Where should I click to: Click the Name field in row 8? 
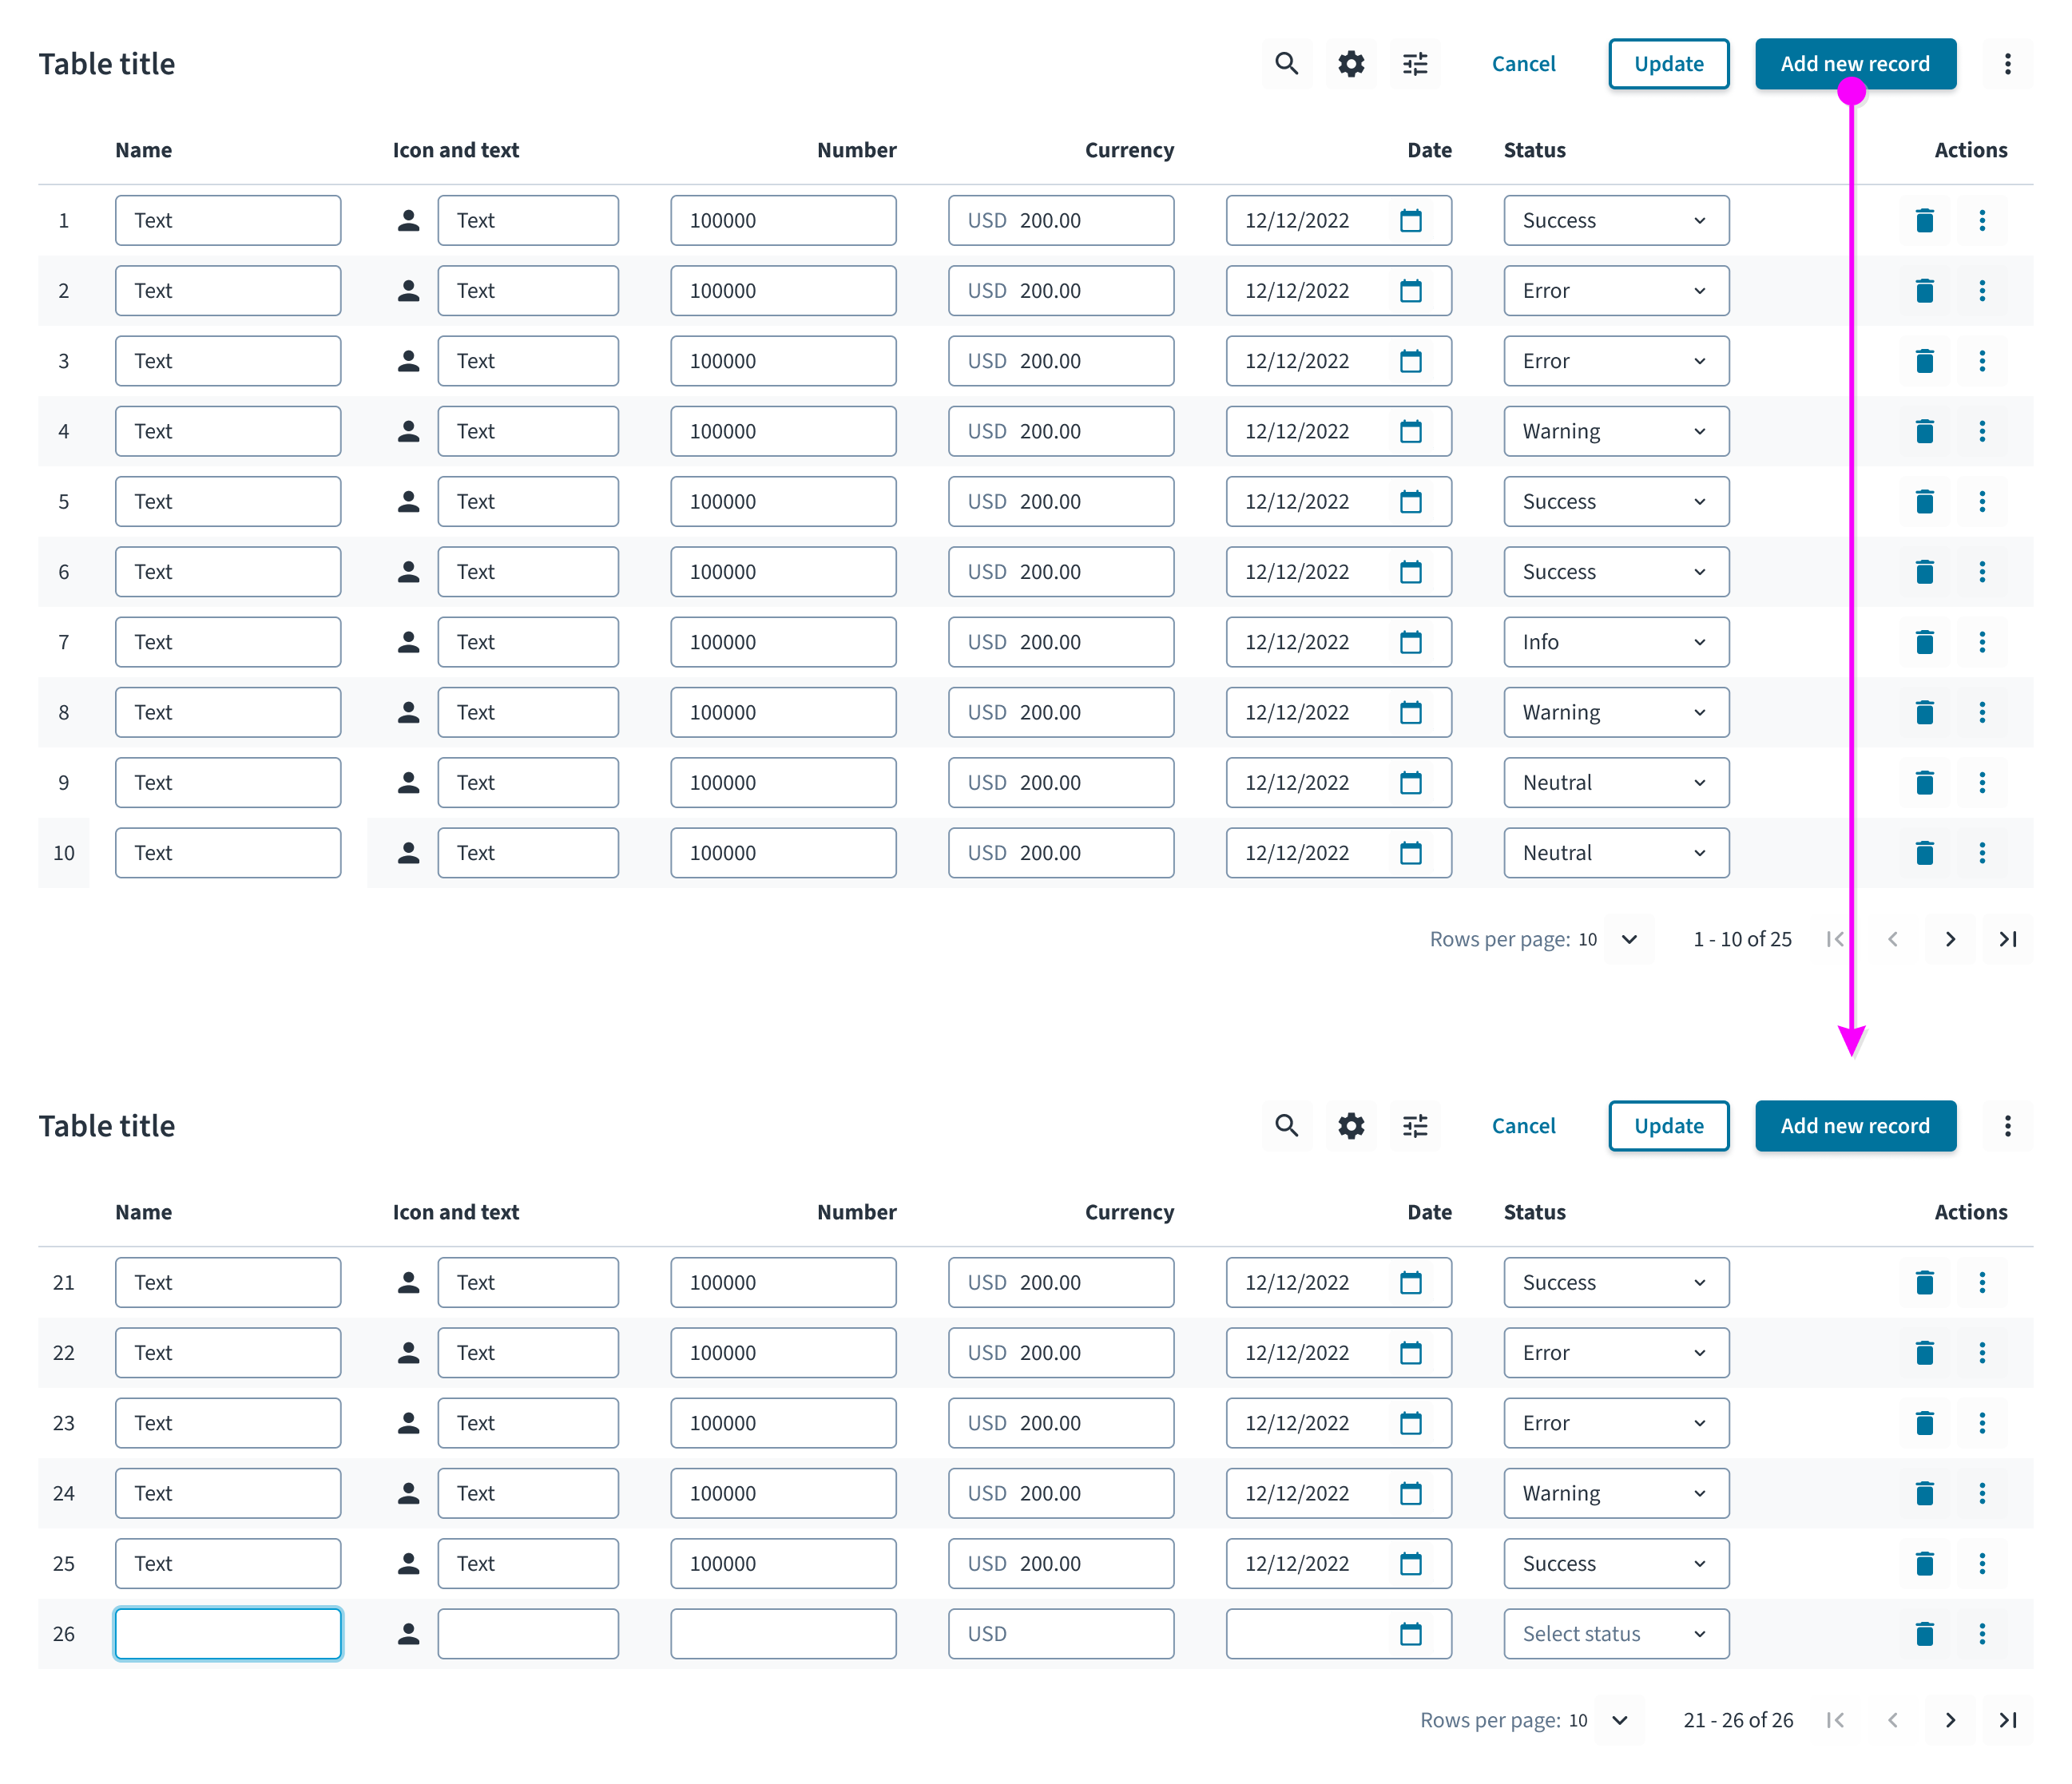228,712
